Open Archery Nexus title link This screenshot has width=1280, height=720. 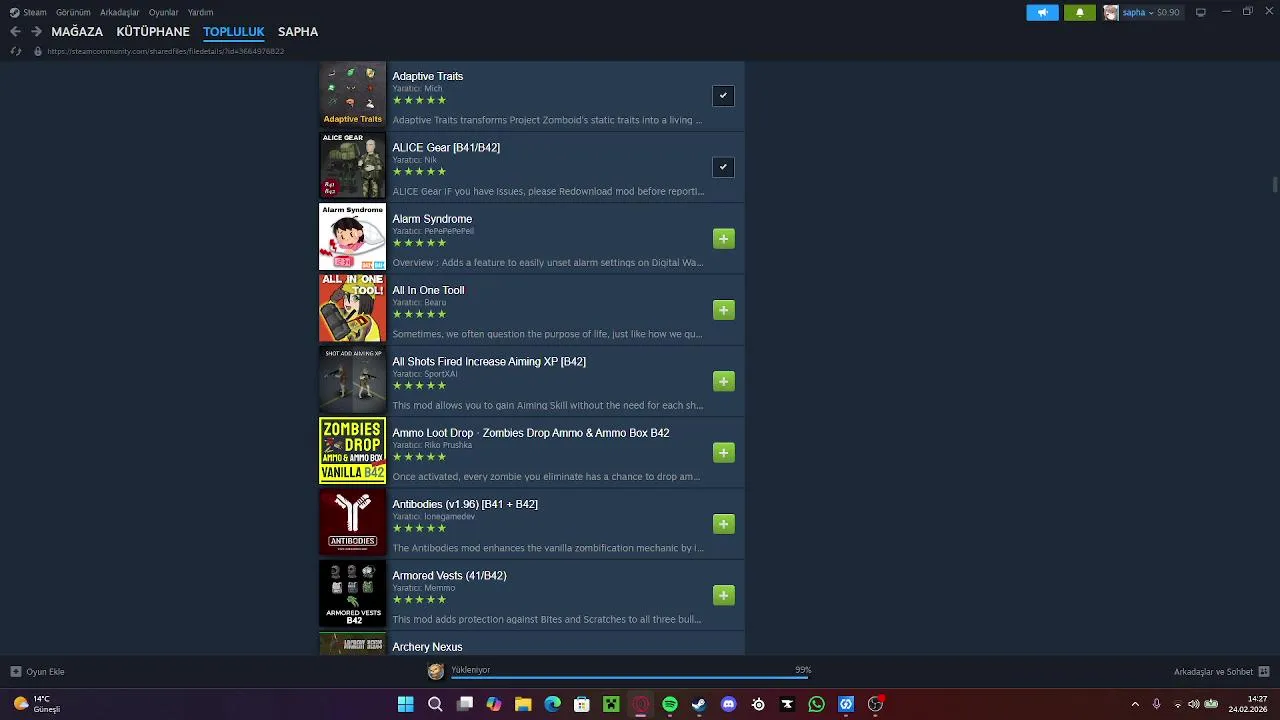click(x=427, y=647)
